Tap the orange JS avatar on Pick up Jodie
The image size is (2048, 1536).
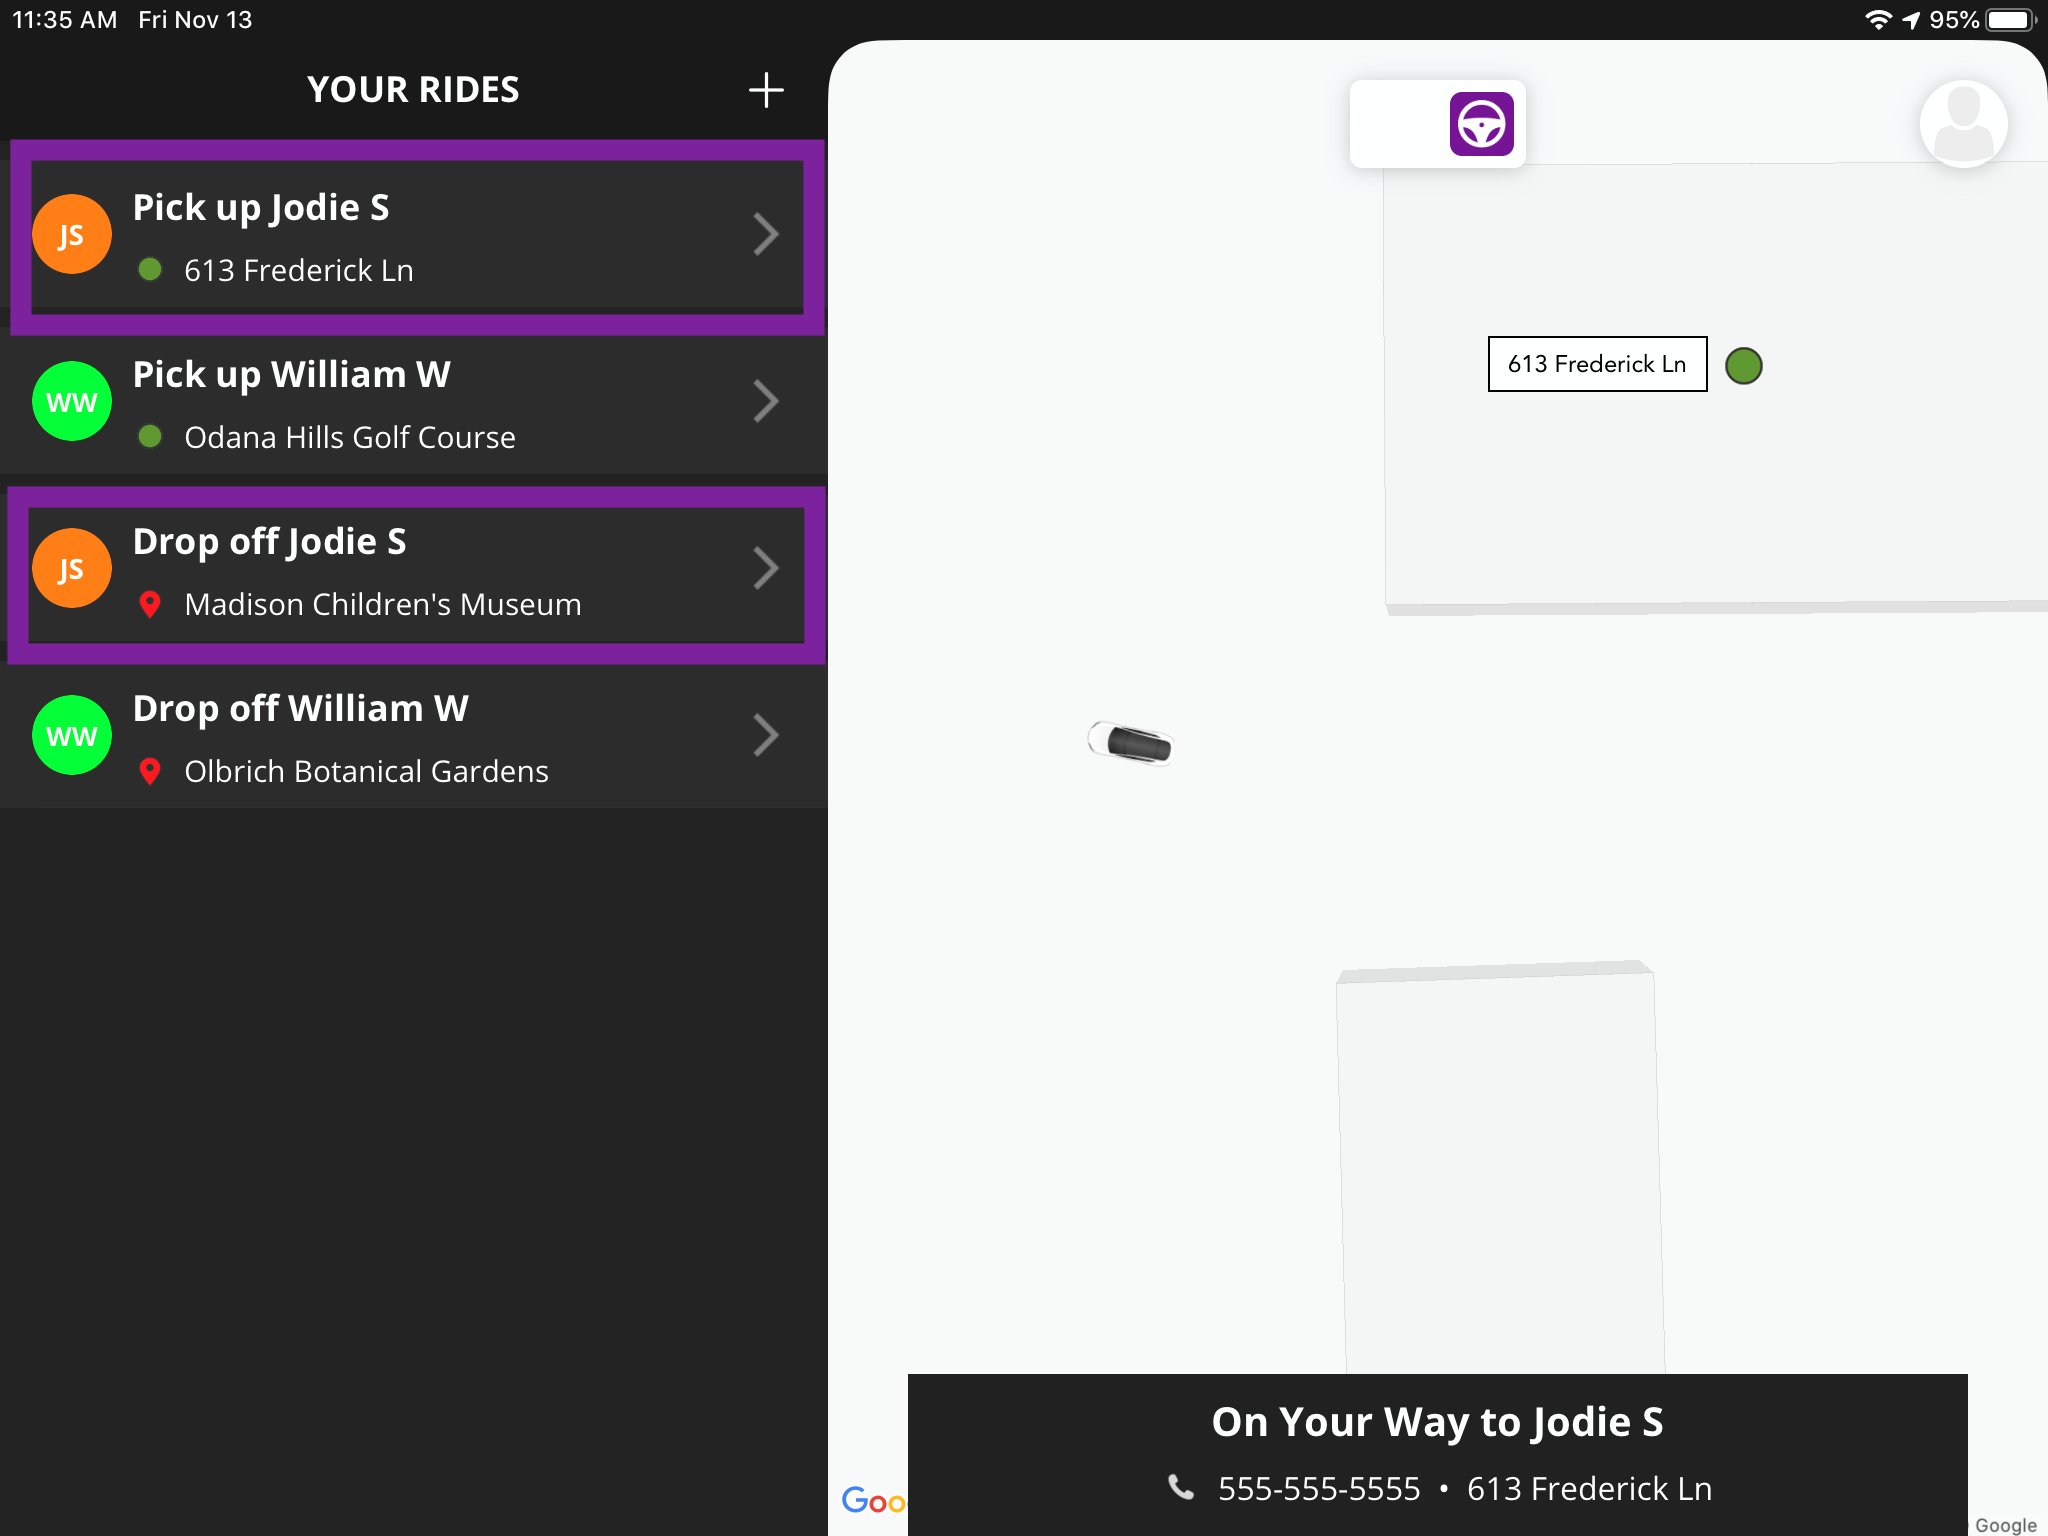point(72,235)
